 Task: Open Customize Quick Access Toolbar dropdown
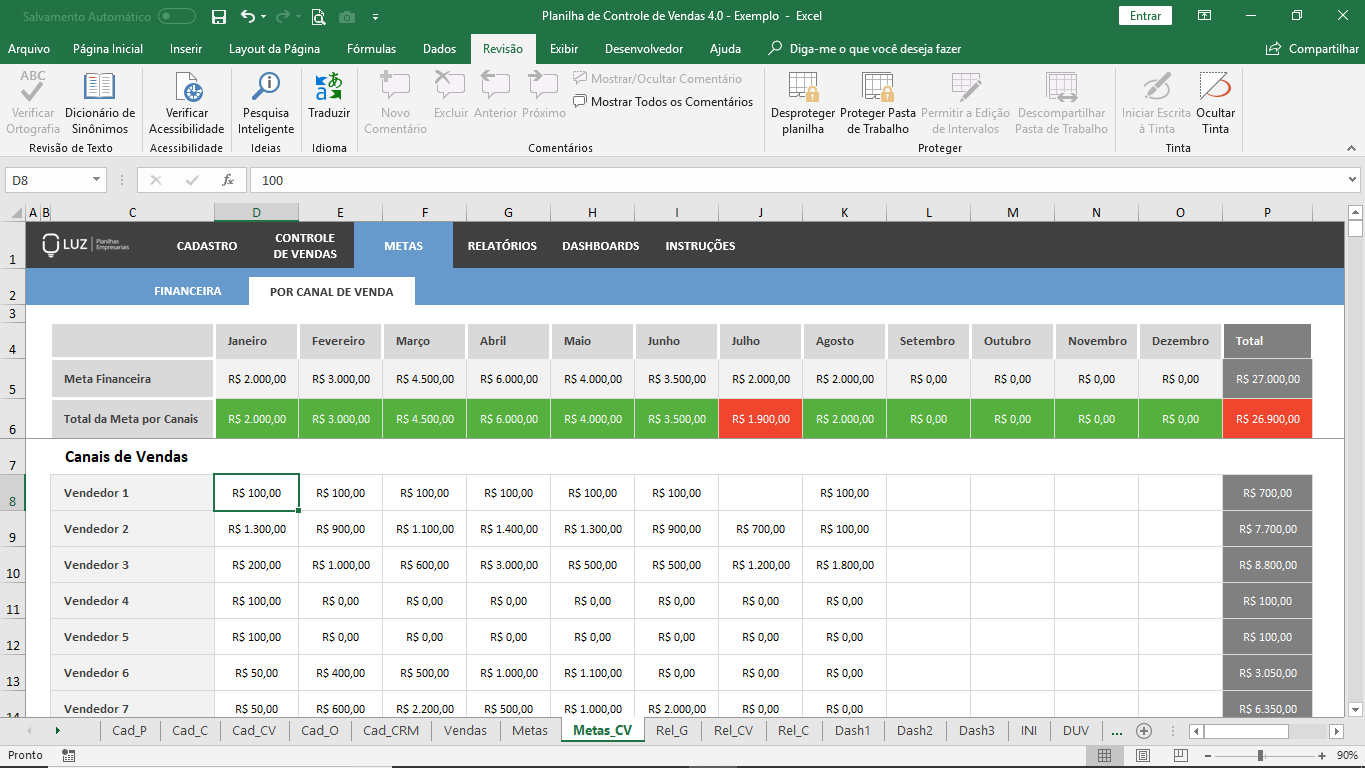(375, 17)
